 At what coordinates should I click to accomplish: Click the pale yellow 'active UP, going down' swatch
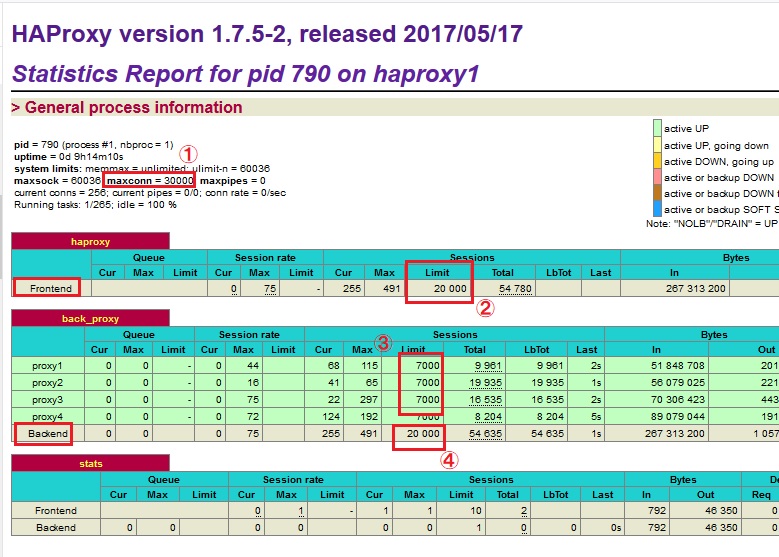click(x=657, y=145)
